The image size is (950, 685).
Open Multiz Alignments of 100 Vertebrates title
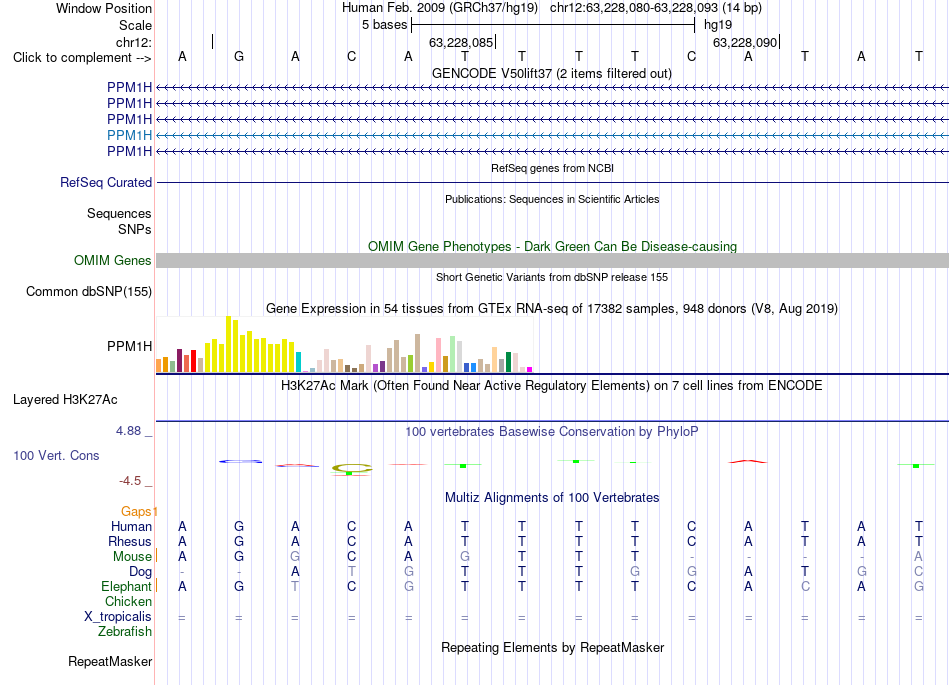(552, 498)
